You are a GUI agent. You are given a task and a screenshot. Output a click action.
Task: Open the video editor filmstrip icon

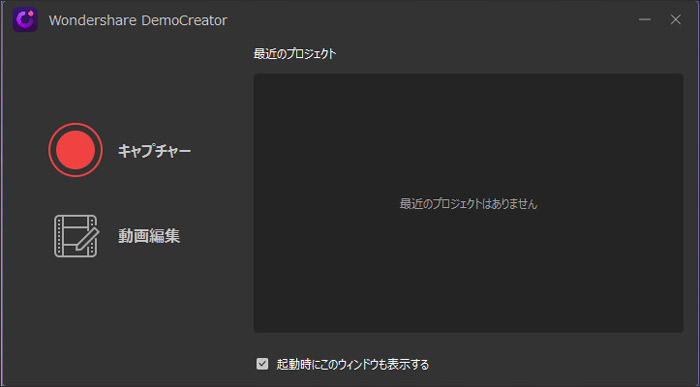pyautogui.click(x=76, y=236)
